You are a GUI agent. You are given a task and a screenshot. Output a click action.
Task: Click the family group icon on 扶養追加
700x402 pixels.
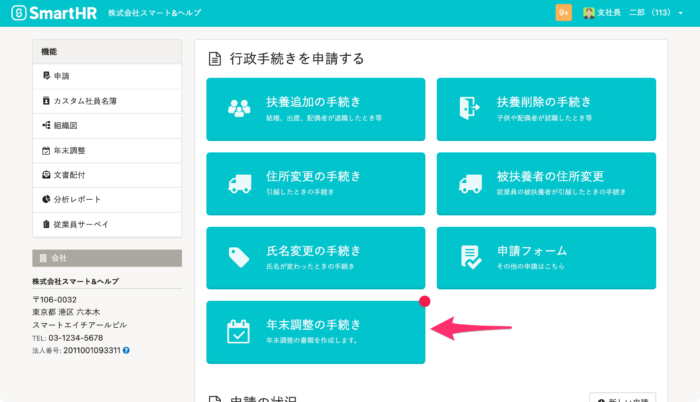(x=239, y=109)
